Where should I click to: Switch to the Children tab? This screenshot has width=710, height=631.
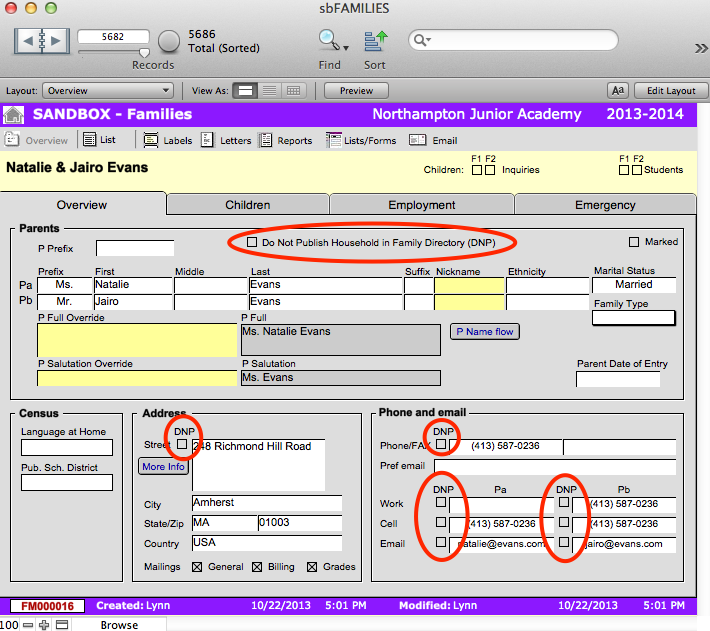point(247,205)
